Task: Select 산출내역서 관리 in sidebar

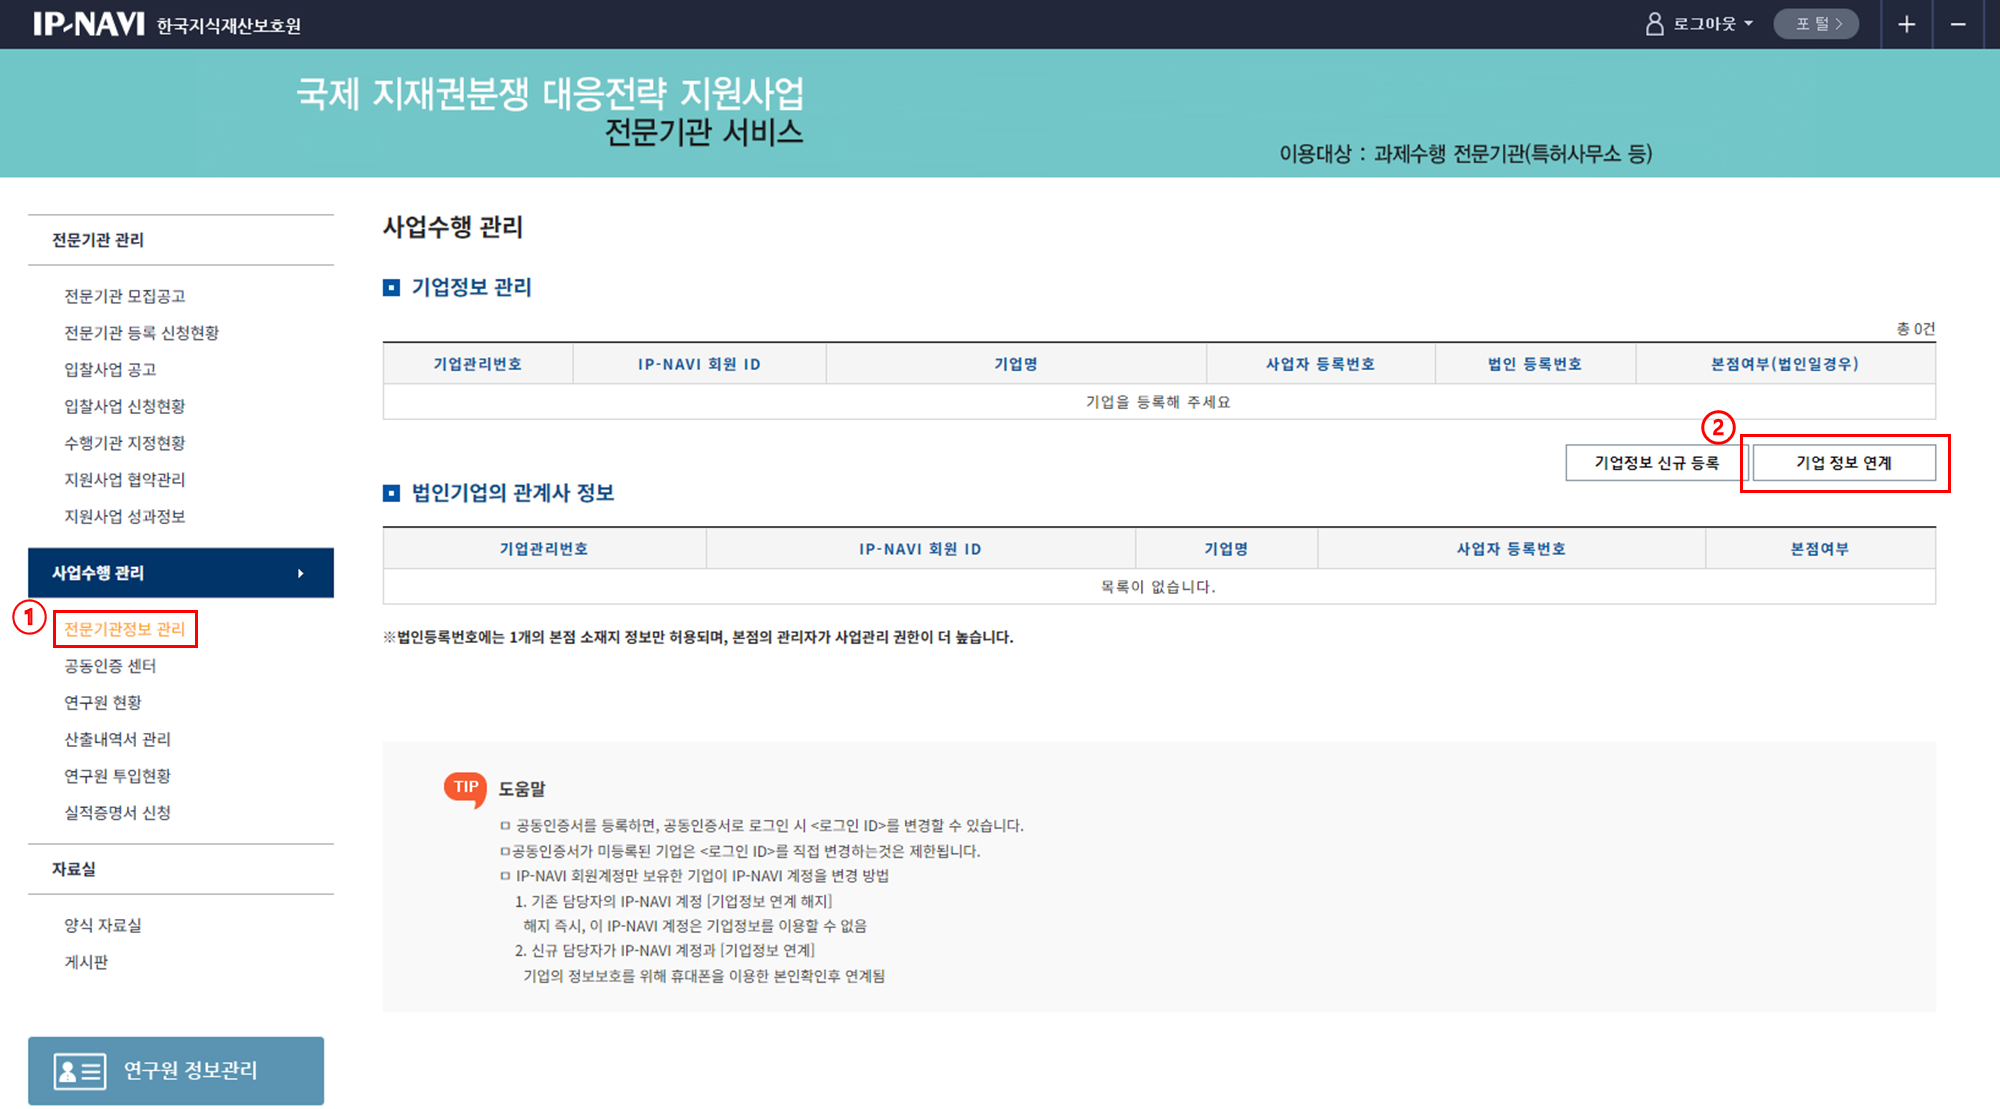Action: pyautogui.click(x=117, y=740)
